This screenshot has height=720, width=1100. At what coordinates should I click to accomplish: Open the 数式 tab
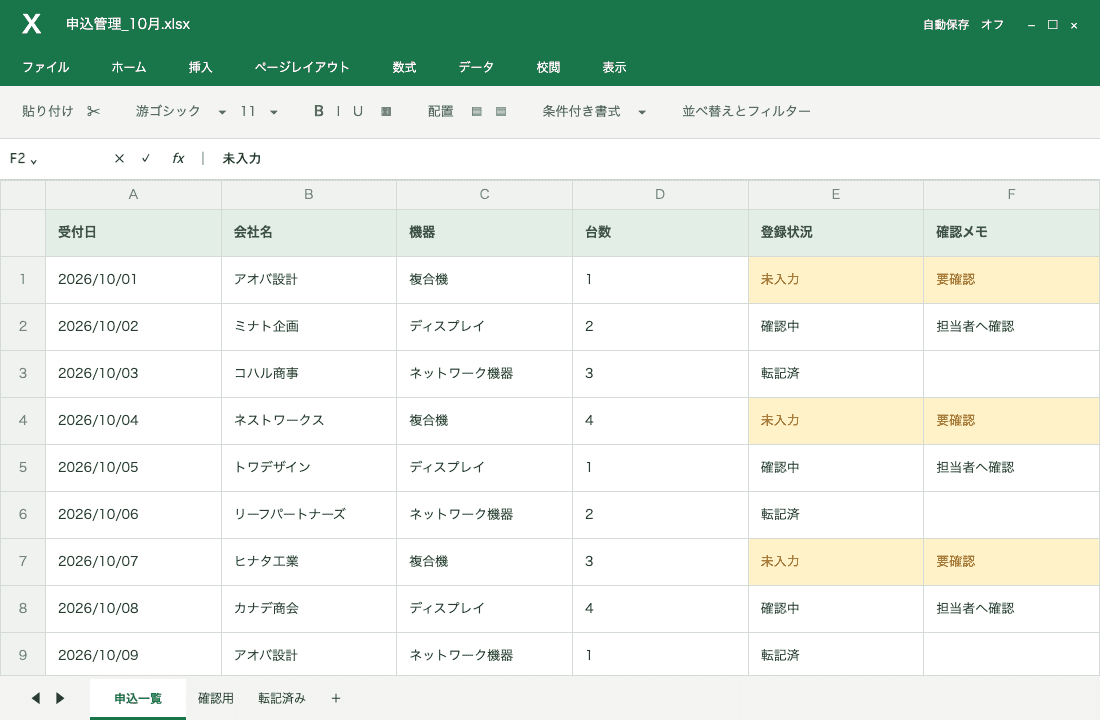coord(404,67)
